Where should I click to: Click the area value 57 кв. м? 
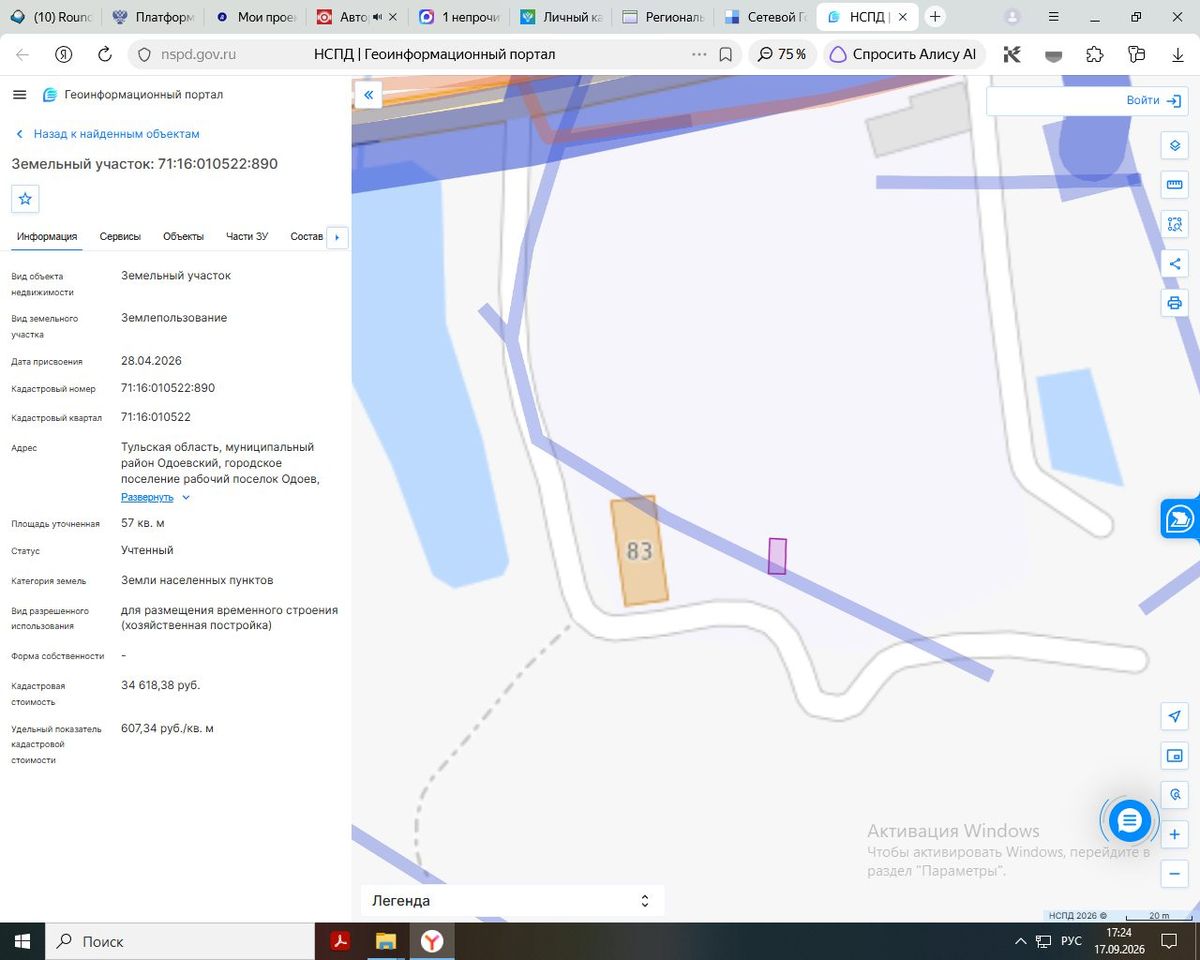(143, 523)
